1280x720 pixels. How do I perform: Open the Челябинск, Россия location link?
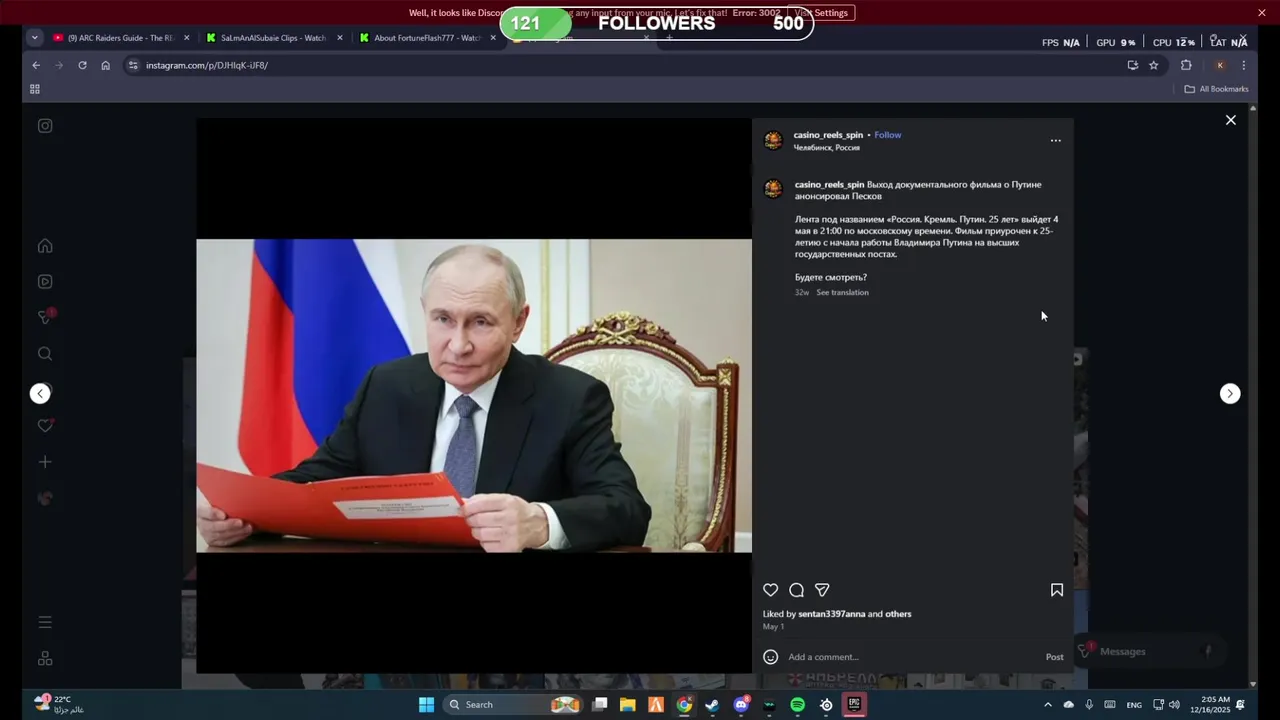826,148
